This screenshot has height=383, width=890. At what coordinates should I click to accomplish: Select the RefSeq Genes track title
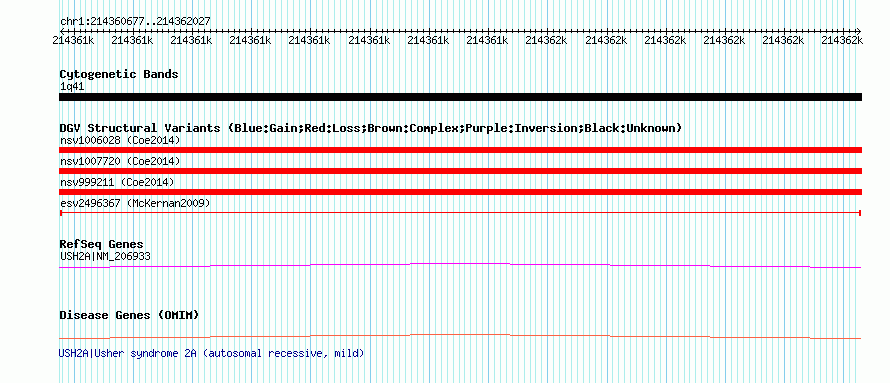click(101, 244)
